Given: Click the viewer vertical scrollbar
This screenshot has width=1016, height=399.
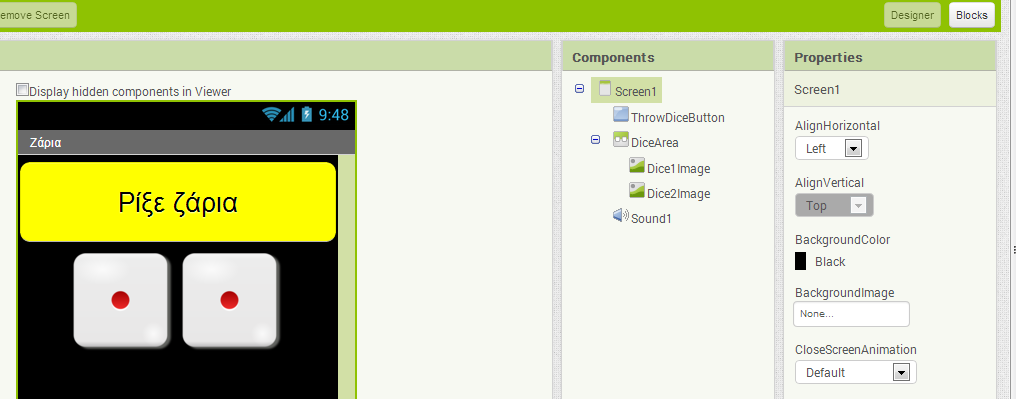Looking at the screenshot, I should coord(347,277).
